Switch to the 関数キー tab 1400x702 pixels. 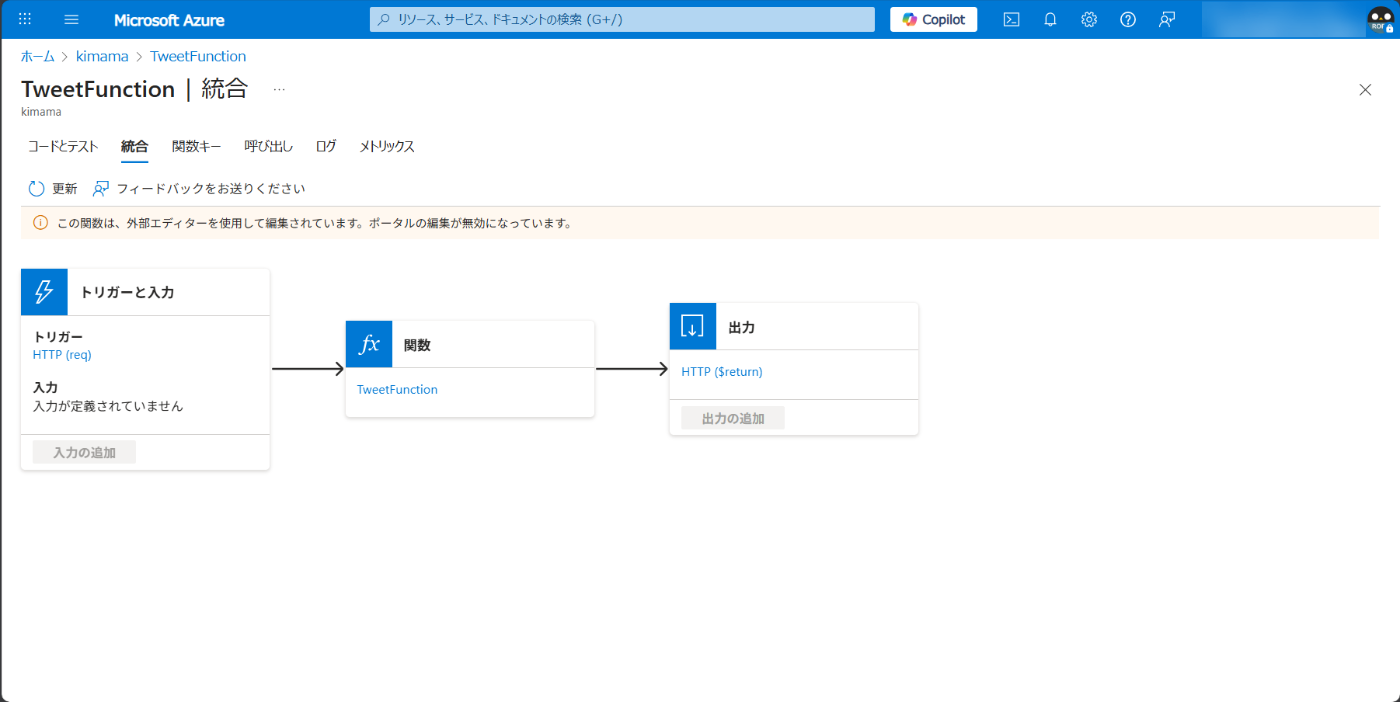click(197, 146)
